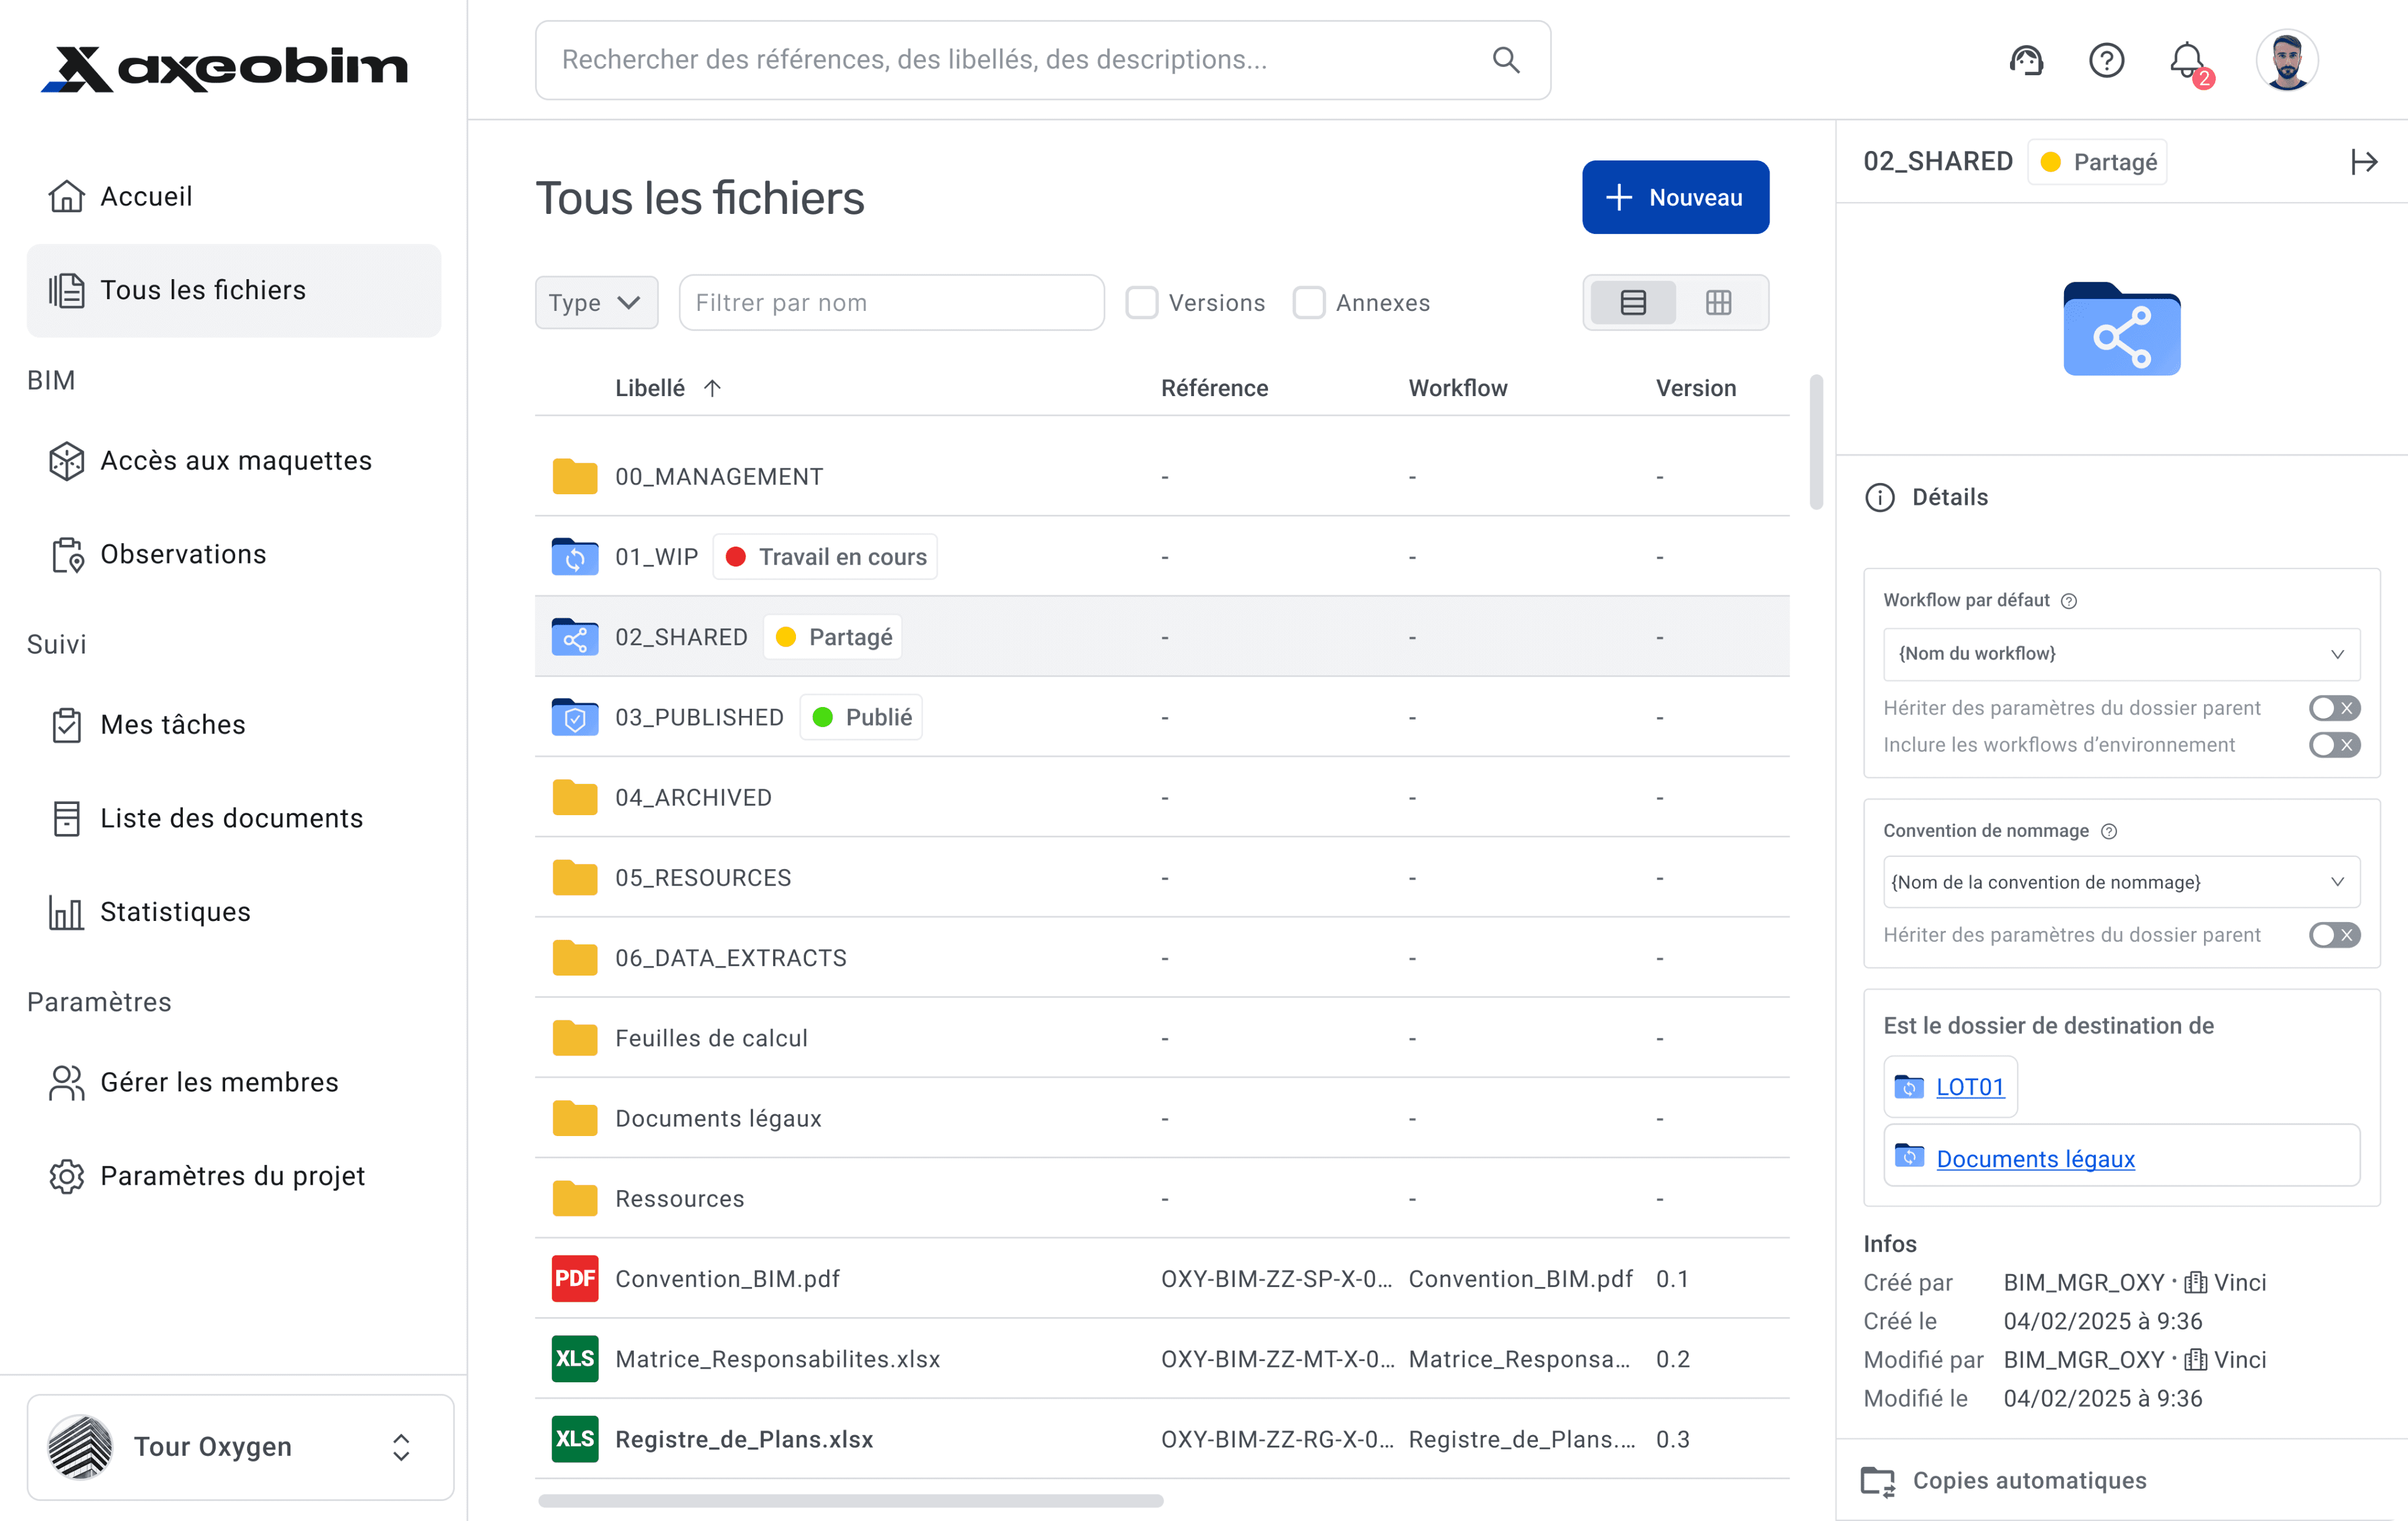Screen dimensions: 2408x1521
Task: Go to Observations in sidebar
Action: tap(183, 554)
